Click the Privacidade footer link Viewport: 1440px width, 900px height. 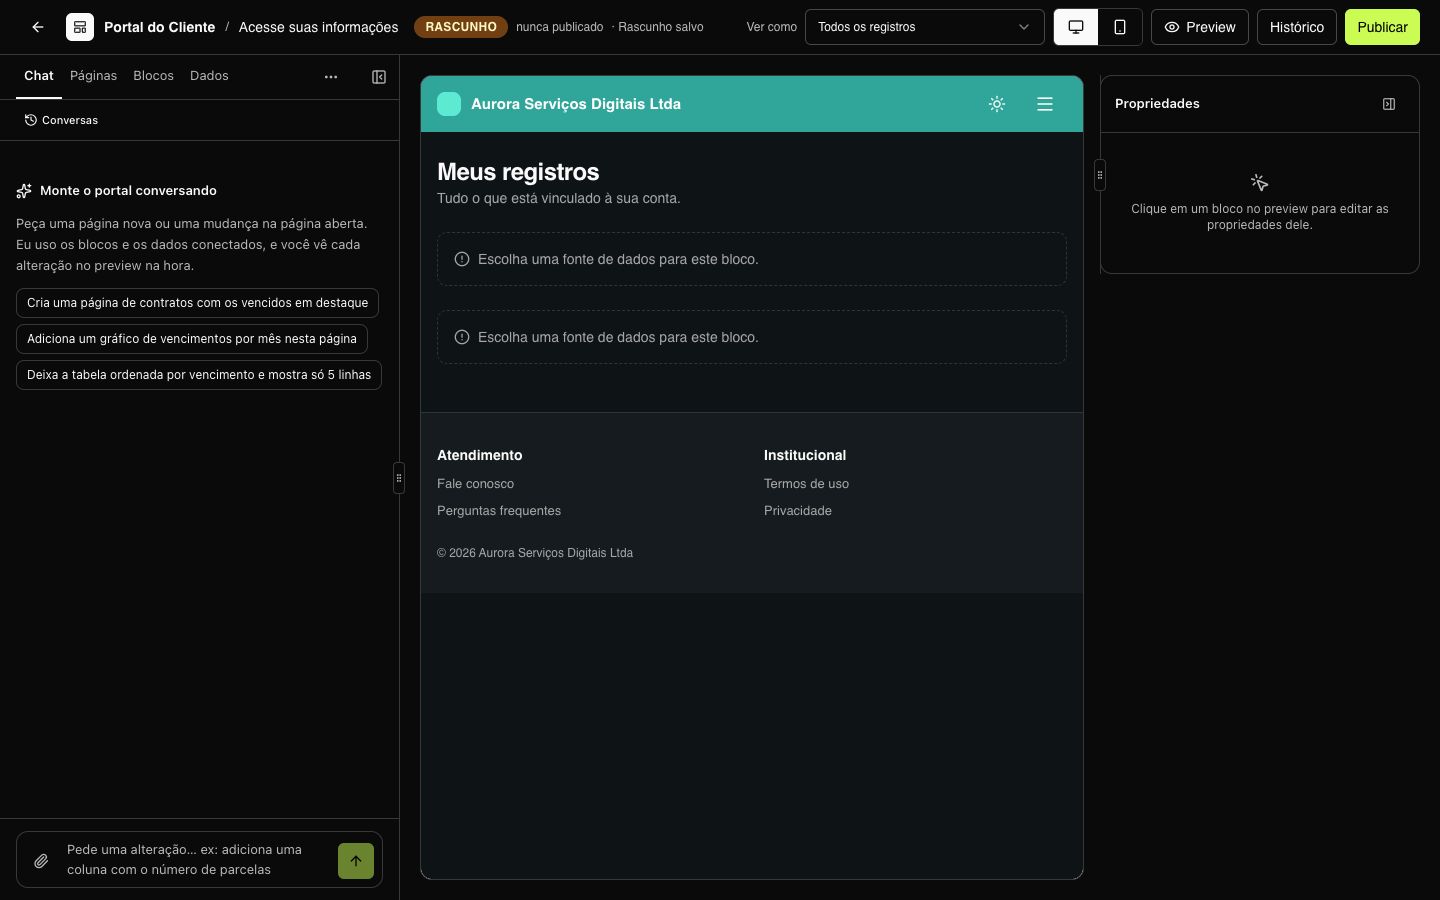(x=798, y=511)
